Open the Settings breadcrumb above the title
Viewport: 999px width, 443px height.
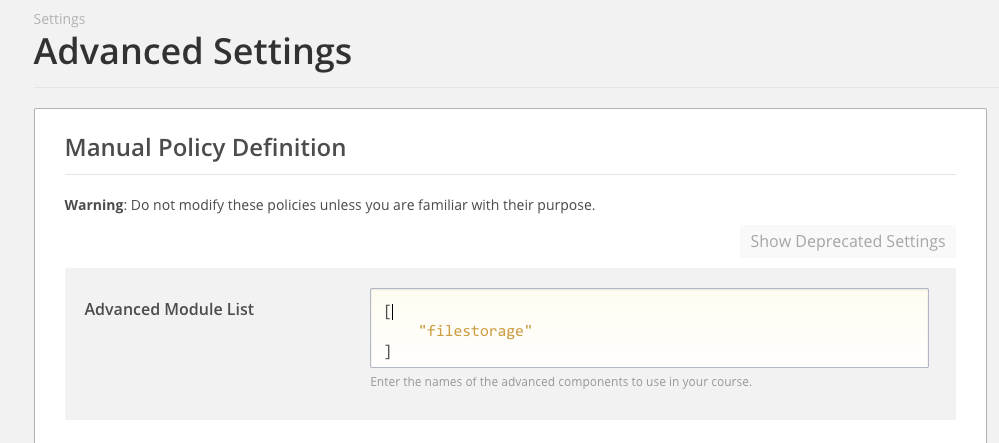click(x=59, y=19)
